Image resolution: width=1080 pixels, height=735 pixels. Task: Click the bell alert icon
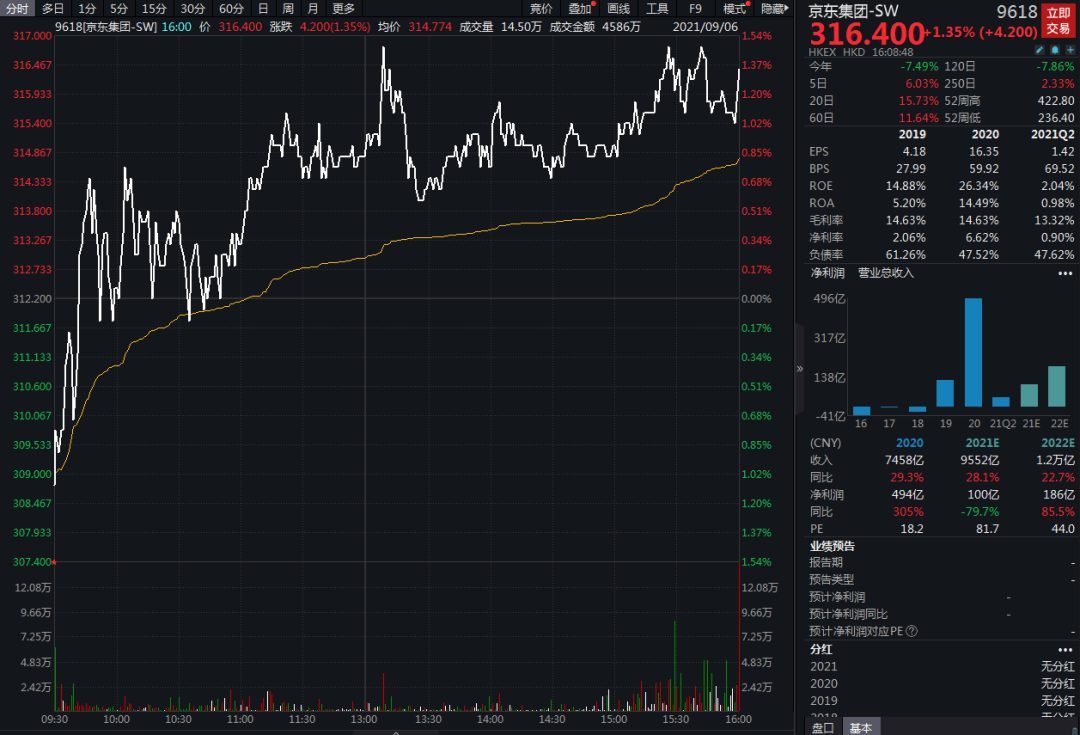tap(1054, 48)
